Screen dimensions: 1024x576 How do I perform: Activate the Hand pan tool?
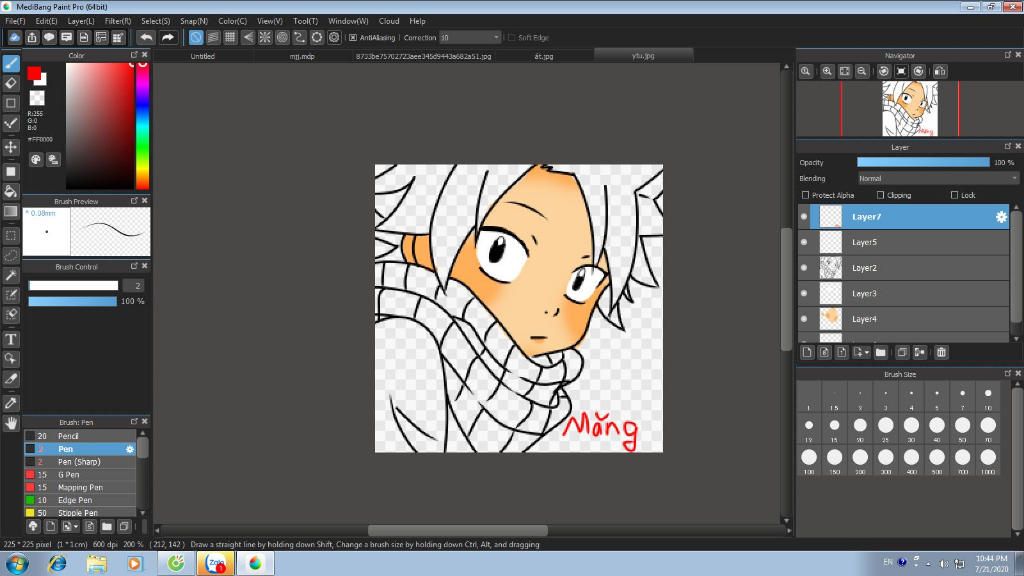point(11,423)
